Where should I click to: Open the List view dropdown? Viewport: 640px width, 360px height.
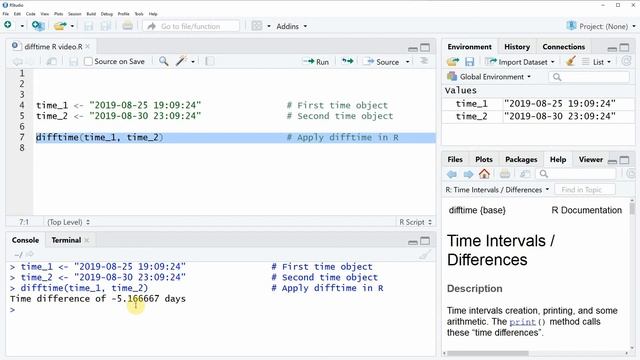tap(597, 62)
